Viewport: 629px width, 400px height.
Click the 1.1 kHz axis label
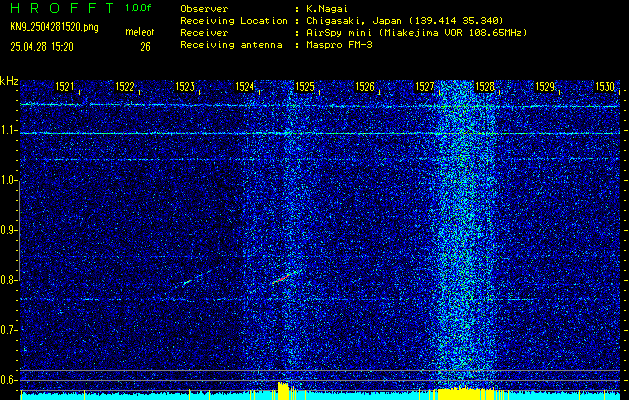(x=7, y=131)
